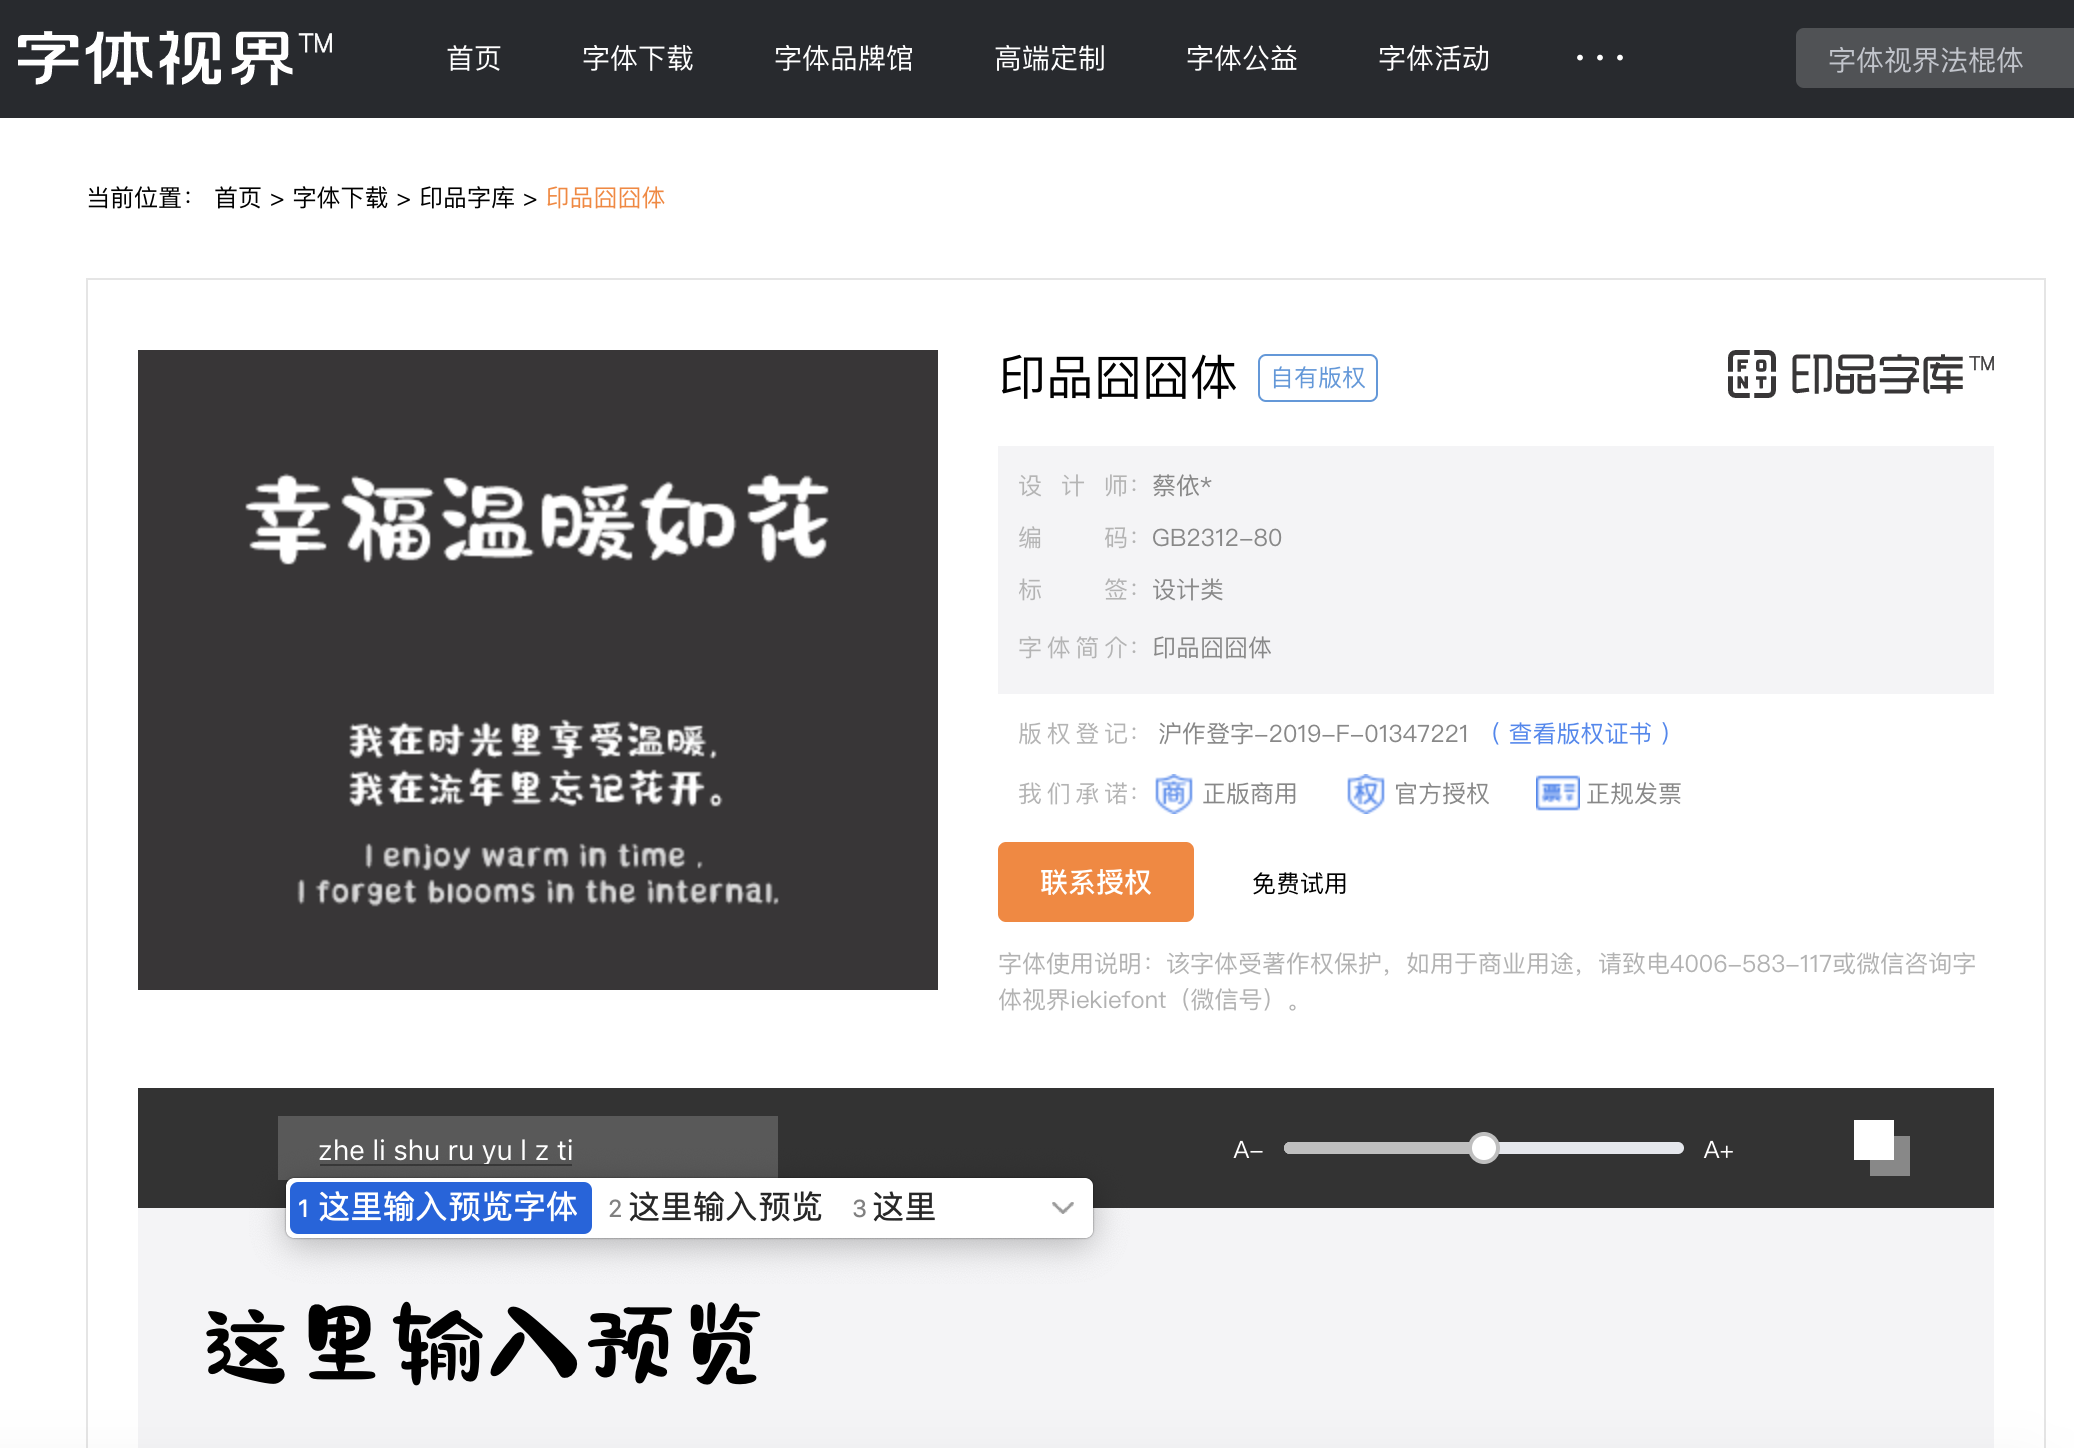The height and width of the screenshot is (1448, 2074).
Task: Click the rendered 这里输入预览 preview text
Action: click(483, 1344)
